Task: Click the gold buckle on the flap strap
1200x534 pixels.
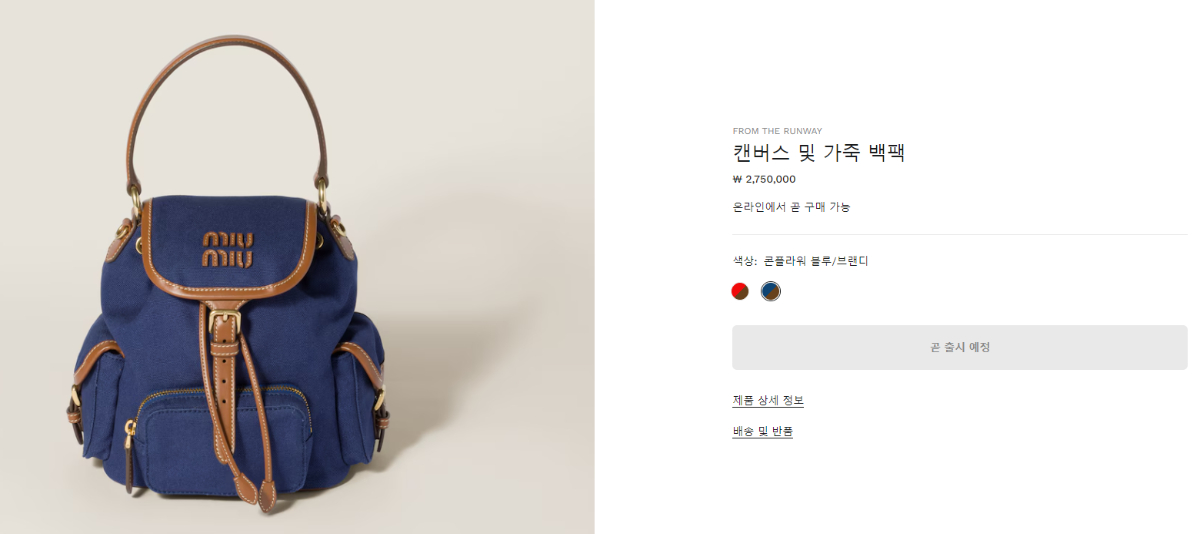Action: (226, 320)
